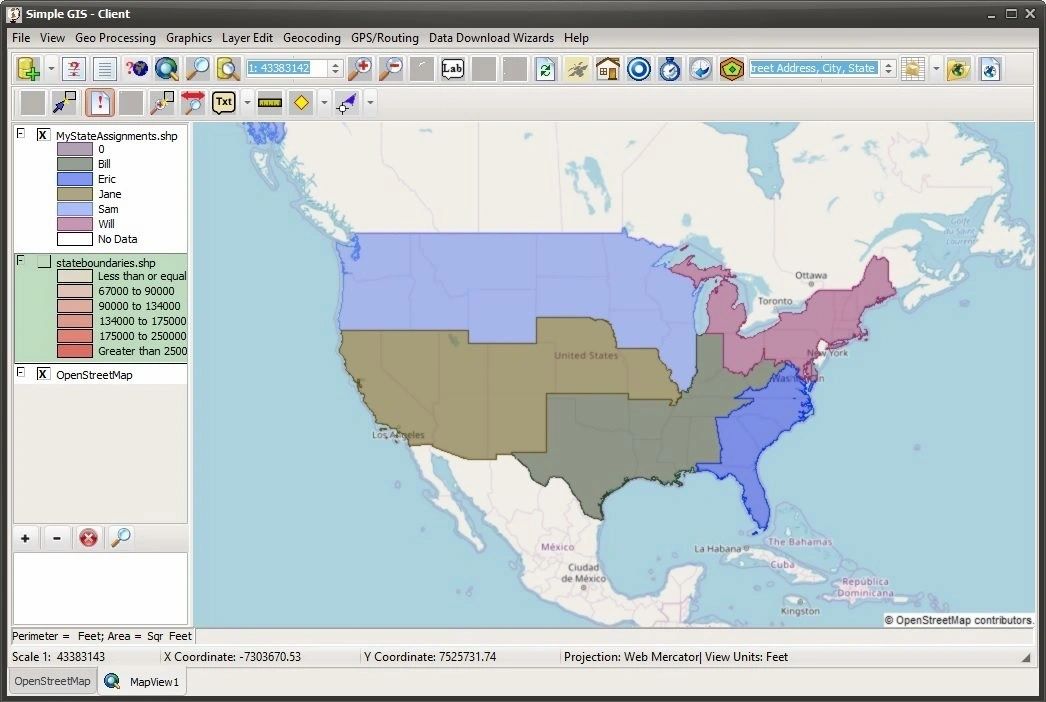Screen dimensions: 1046x702
Task: Click the Eric color swatch in legend
Action: click(76, 179)
